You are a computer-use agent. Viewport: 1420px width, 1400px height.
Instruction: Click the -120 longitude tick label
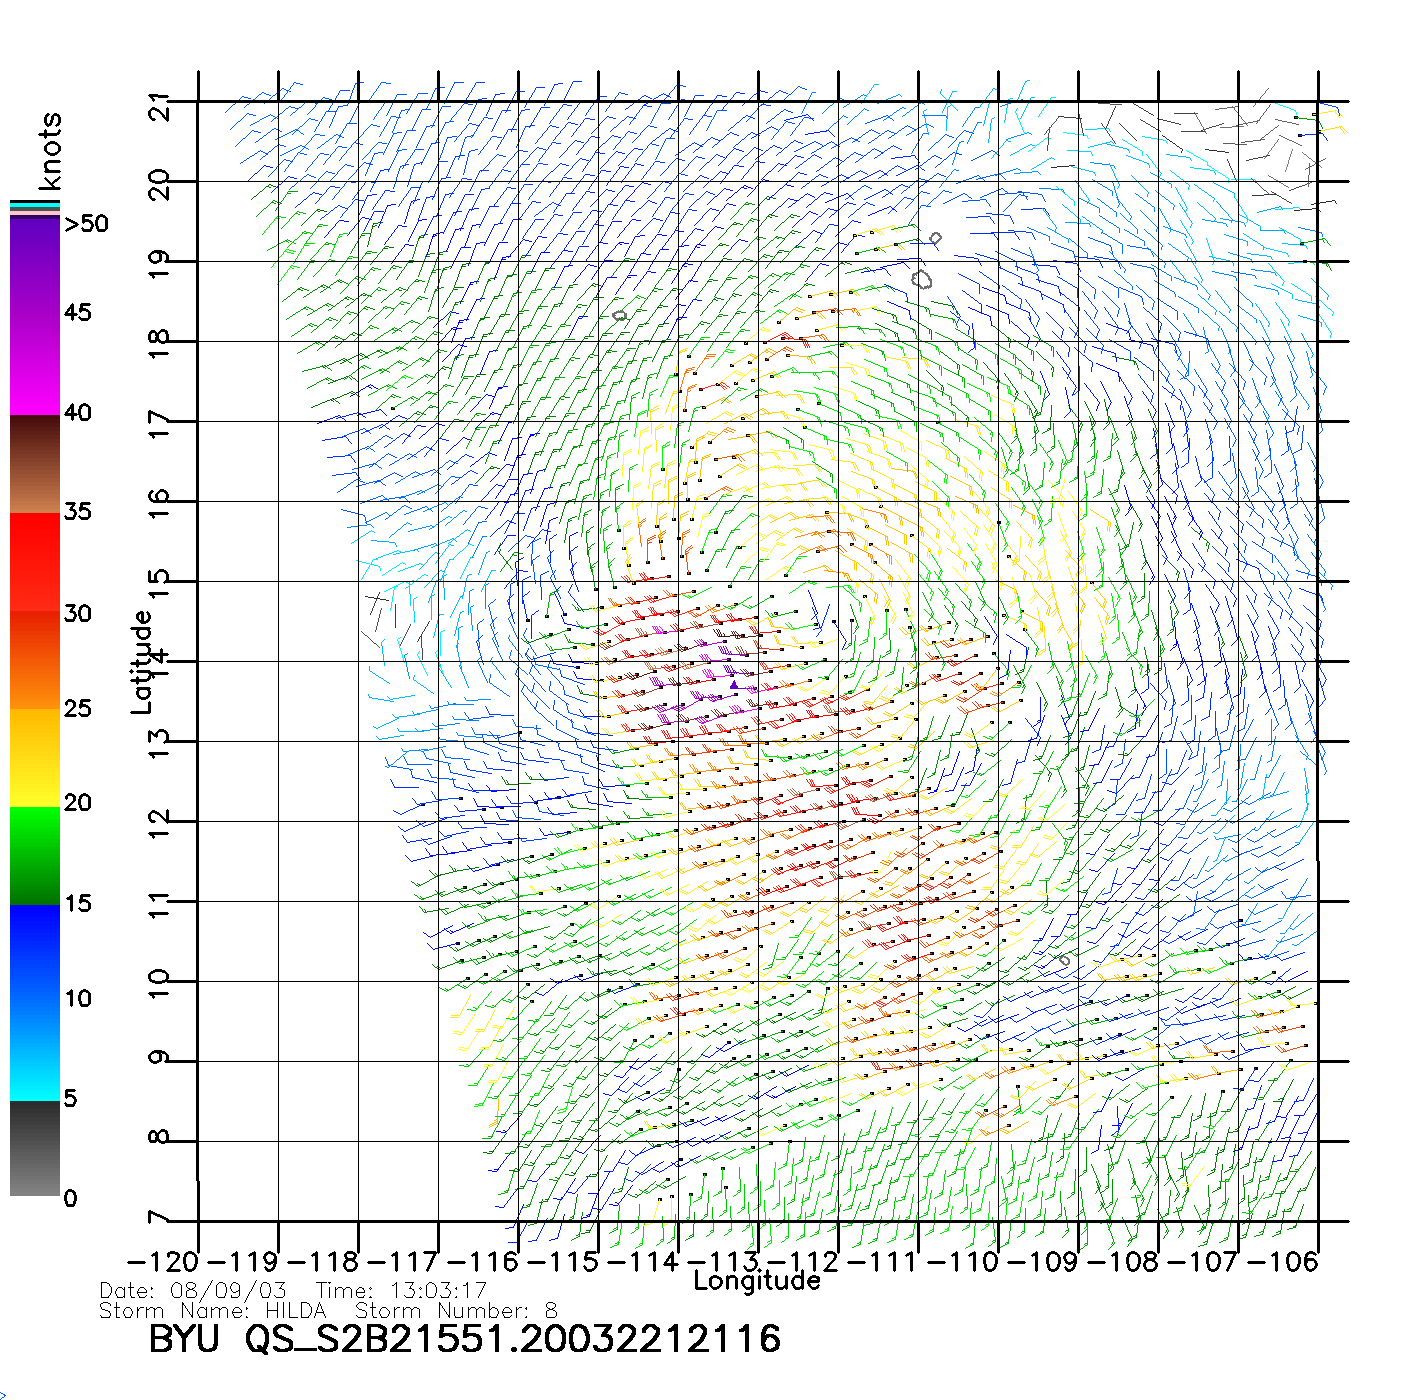[x=163, y=1261]
